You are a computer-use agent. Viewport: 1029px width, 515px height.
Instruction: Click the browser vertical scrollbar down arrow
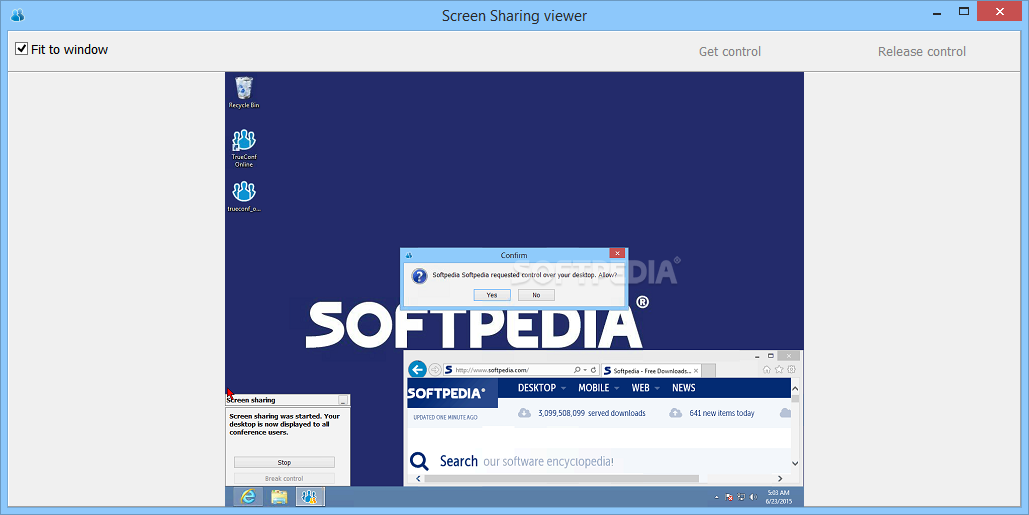click(795, 463)
